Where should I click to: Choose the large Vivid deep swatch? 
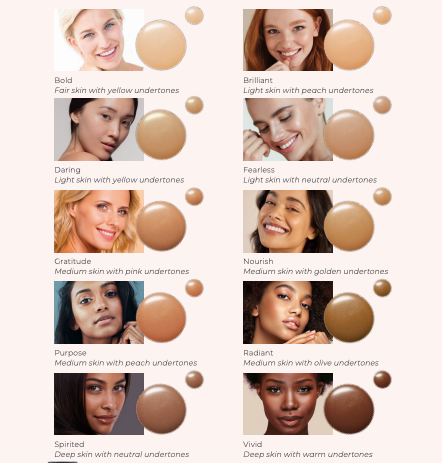click(349, 409)
